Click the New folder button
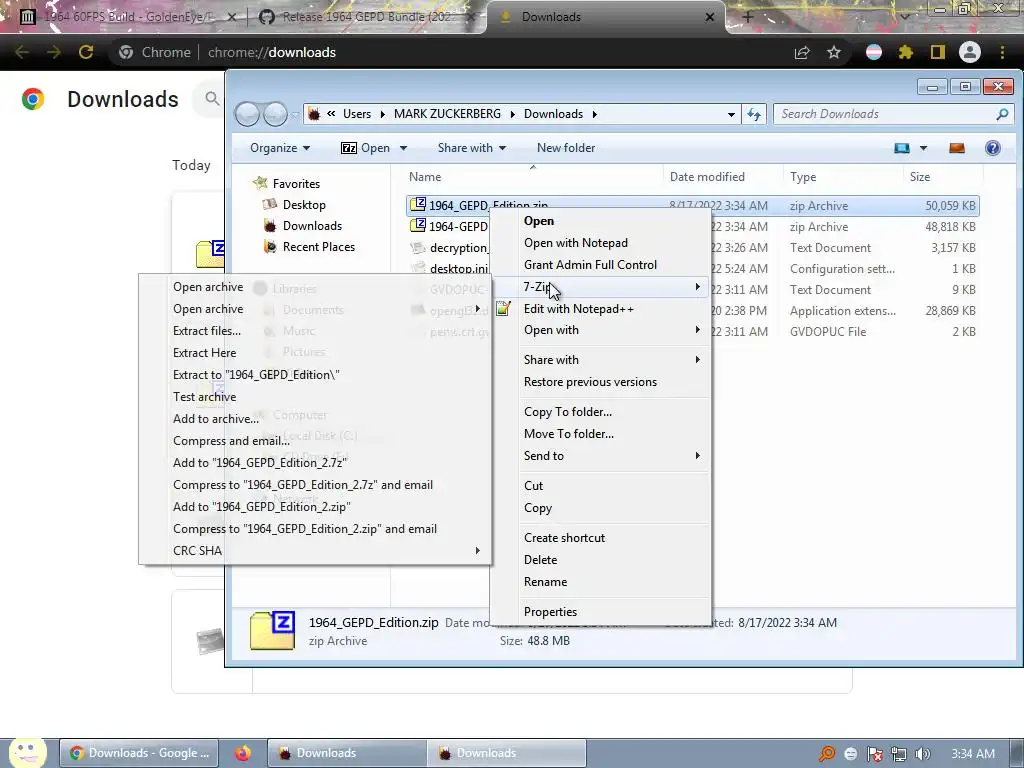 (566, 148)
